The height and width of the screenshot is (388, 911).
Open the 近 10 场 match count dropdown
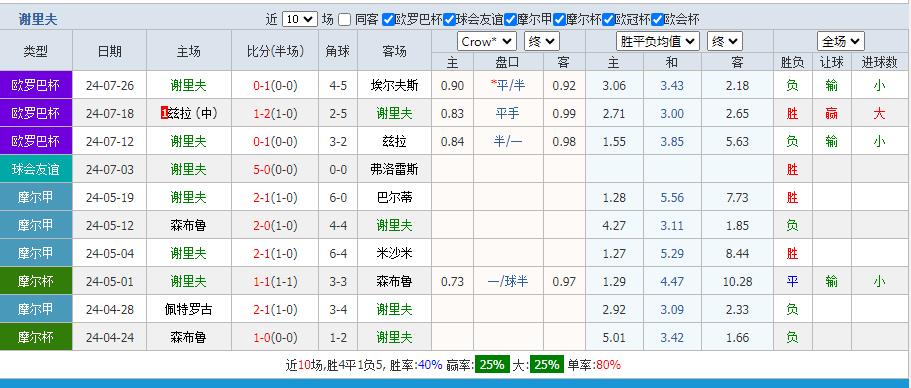click(300, 20)
